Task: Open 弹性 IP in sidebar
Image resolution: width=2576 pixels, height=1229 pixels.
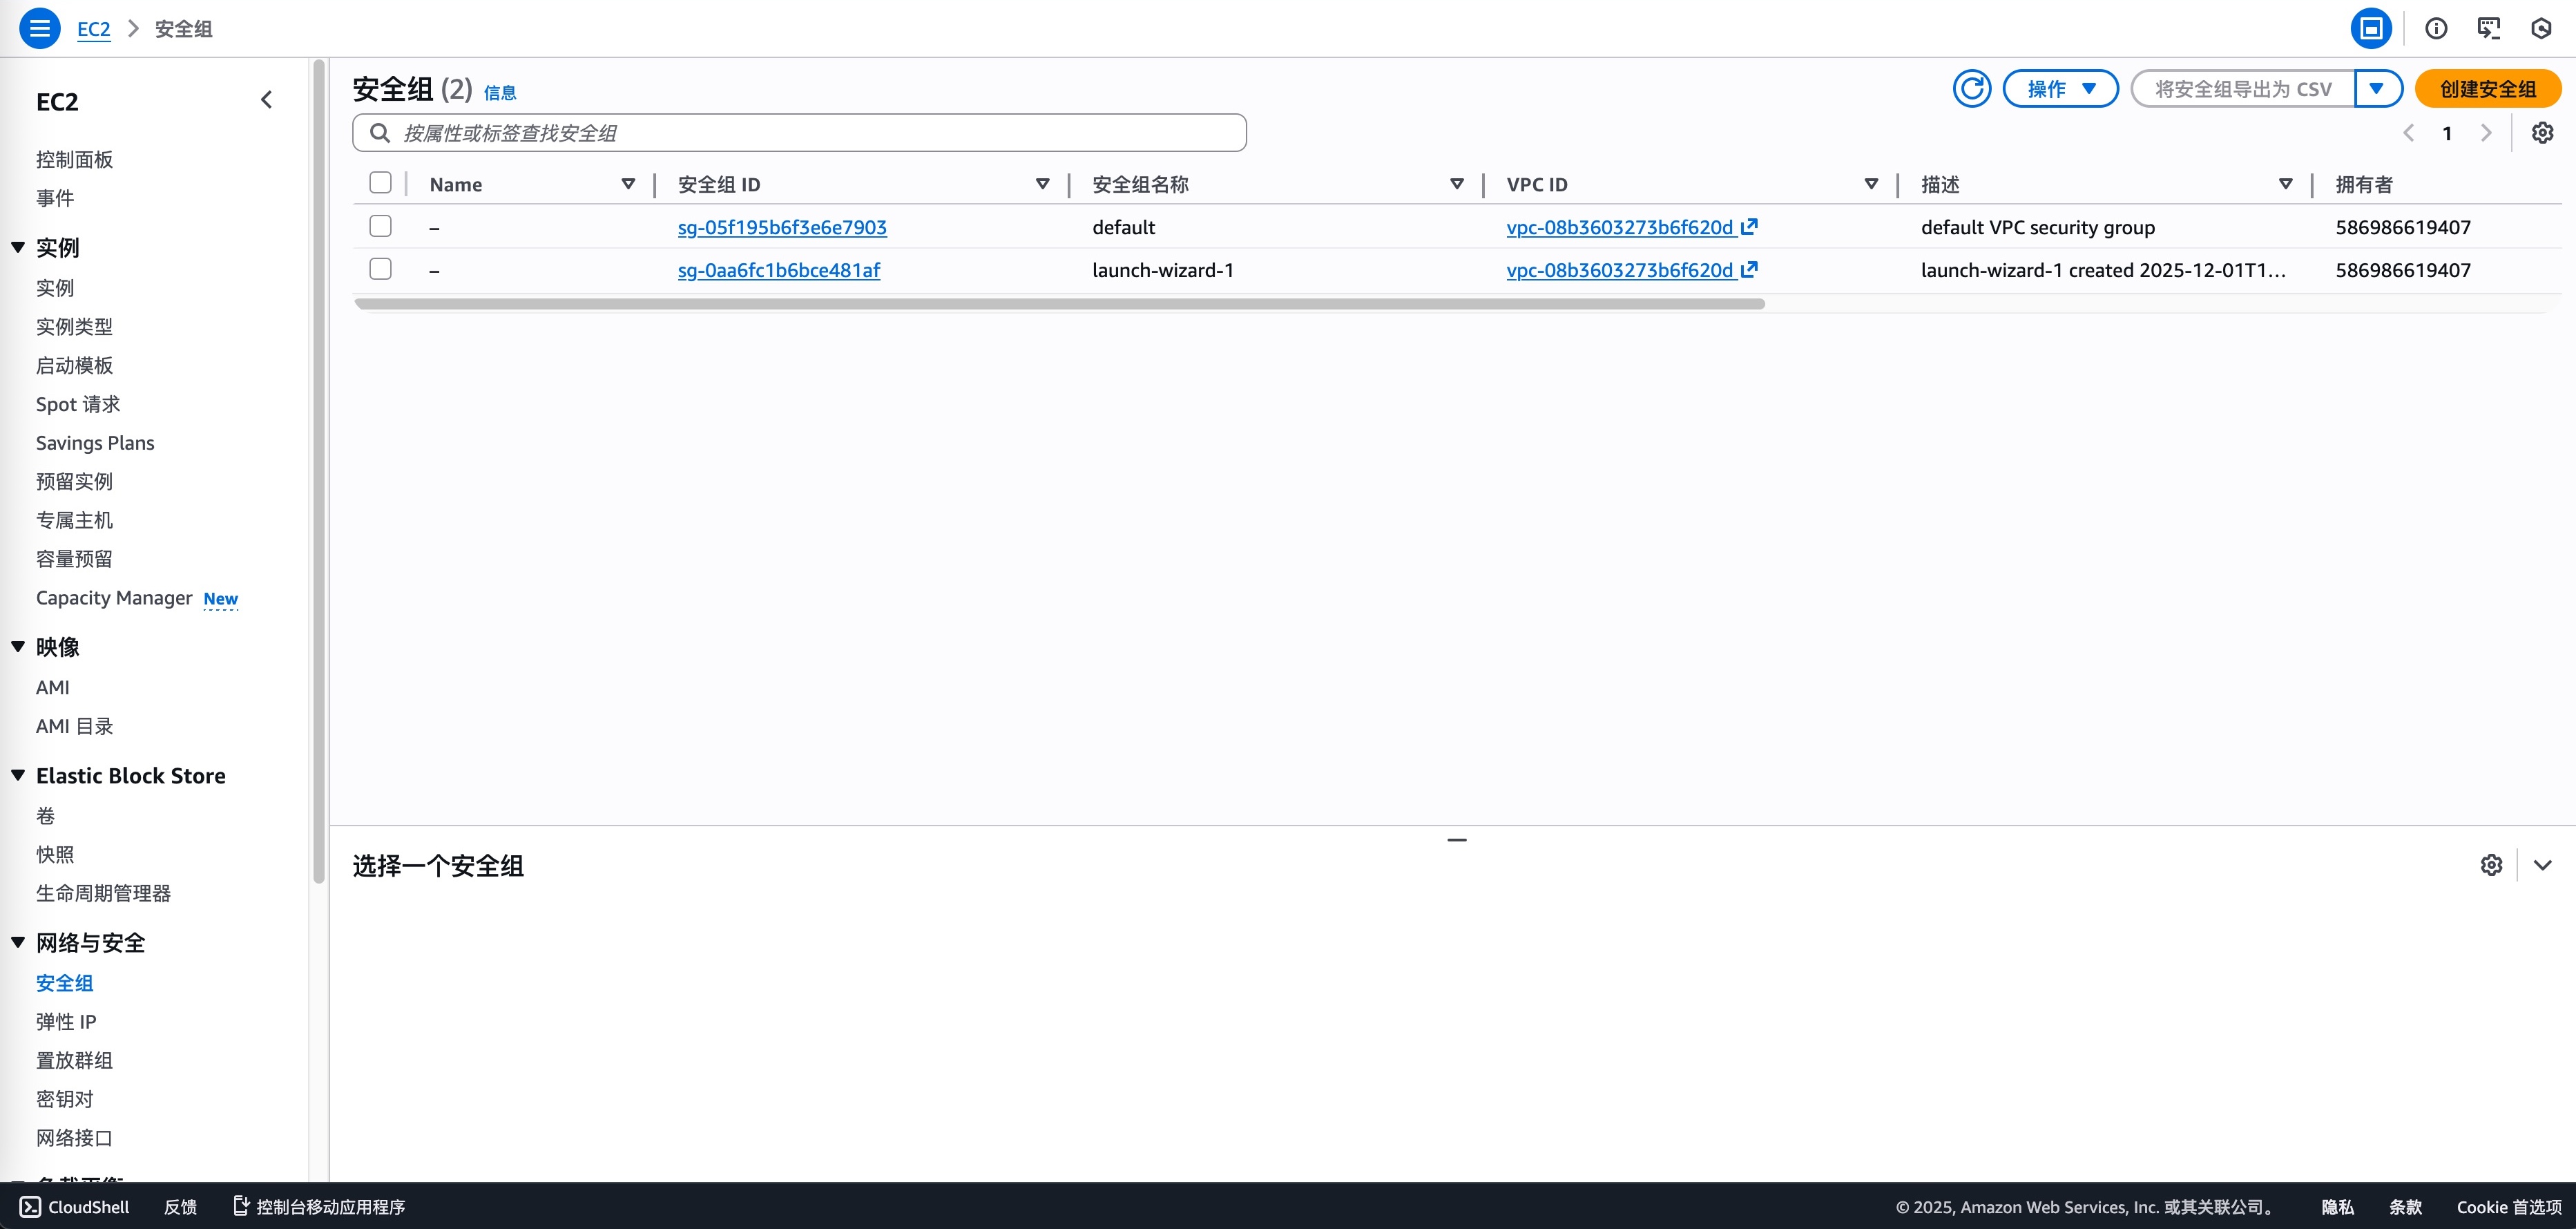Action: pyautogui.click(x=66, y=1021)
